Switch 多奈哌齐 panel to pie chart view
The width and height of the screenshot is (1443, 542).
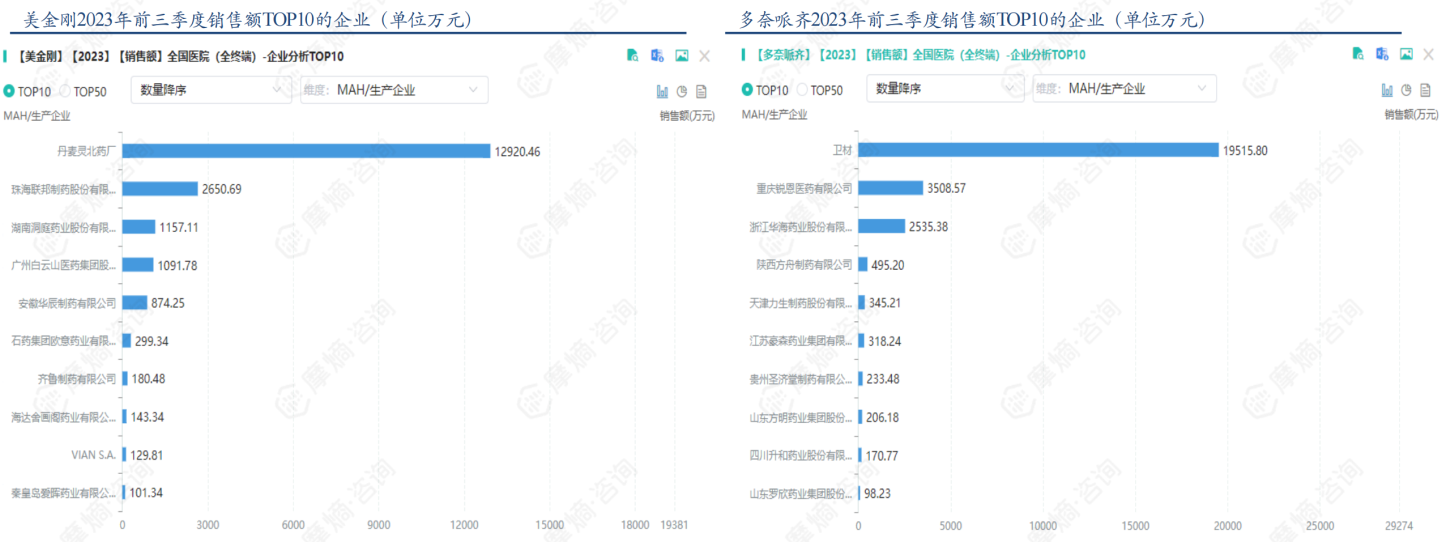coord(1406,90)
